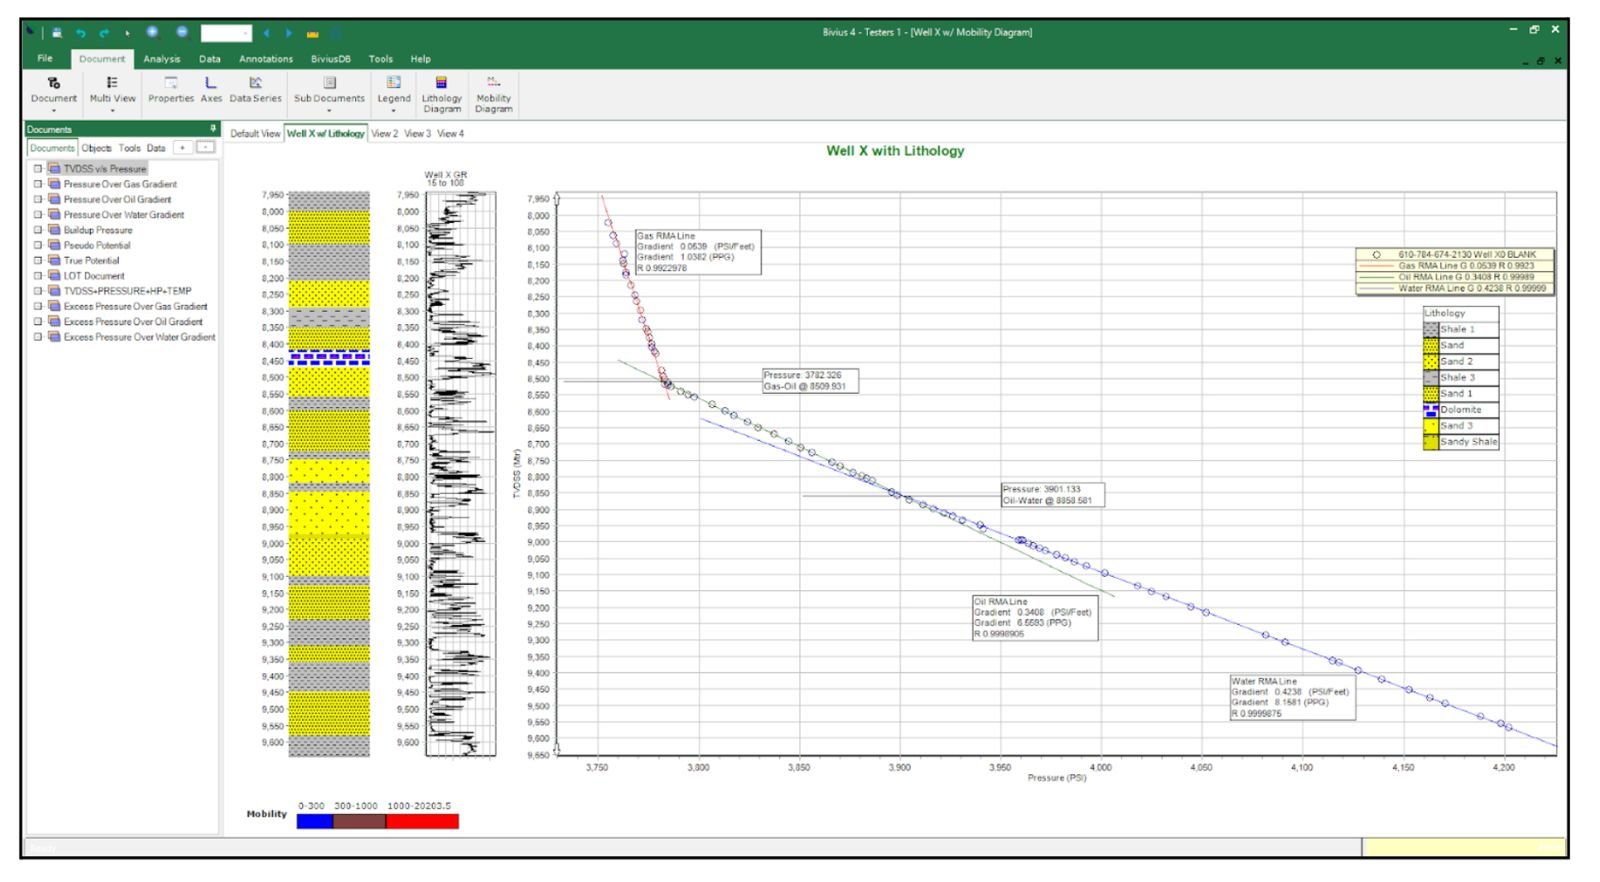Click the undo arrow in title bar
This screenshot has width=1600, height=882.
(x=81, y=33)
